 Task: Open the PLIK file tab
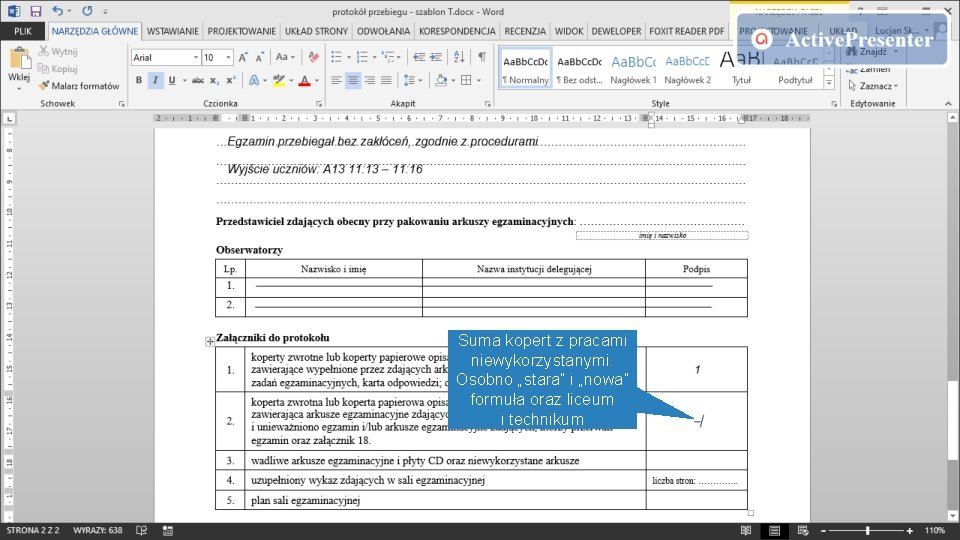coord(23,31)
